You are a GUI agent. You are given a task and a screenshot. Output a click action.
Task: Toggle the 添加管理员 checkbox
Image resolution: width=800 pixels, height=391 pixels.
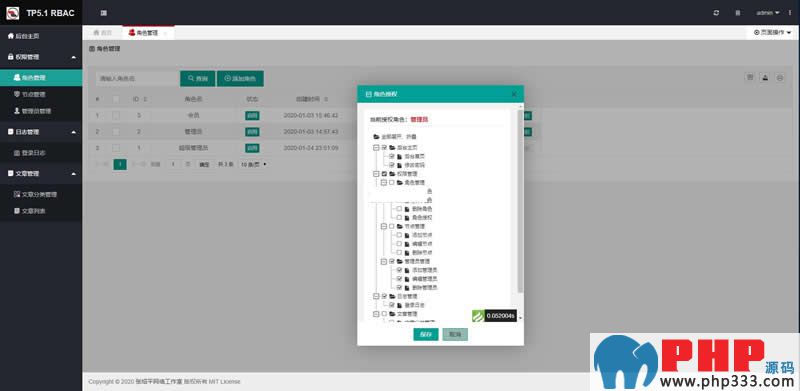[x=399, y=270]
